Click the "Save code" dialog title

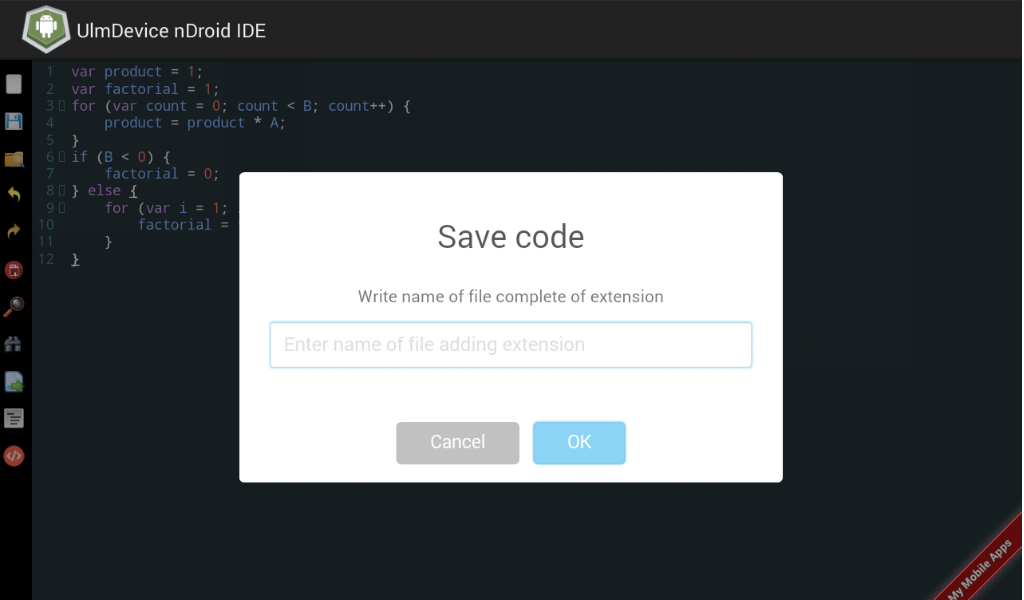[x=511, y=236]
